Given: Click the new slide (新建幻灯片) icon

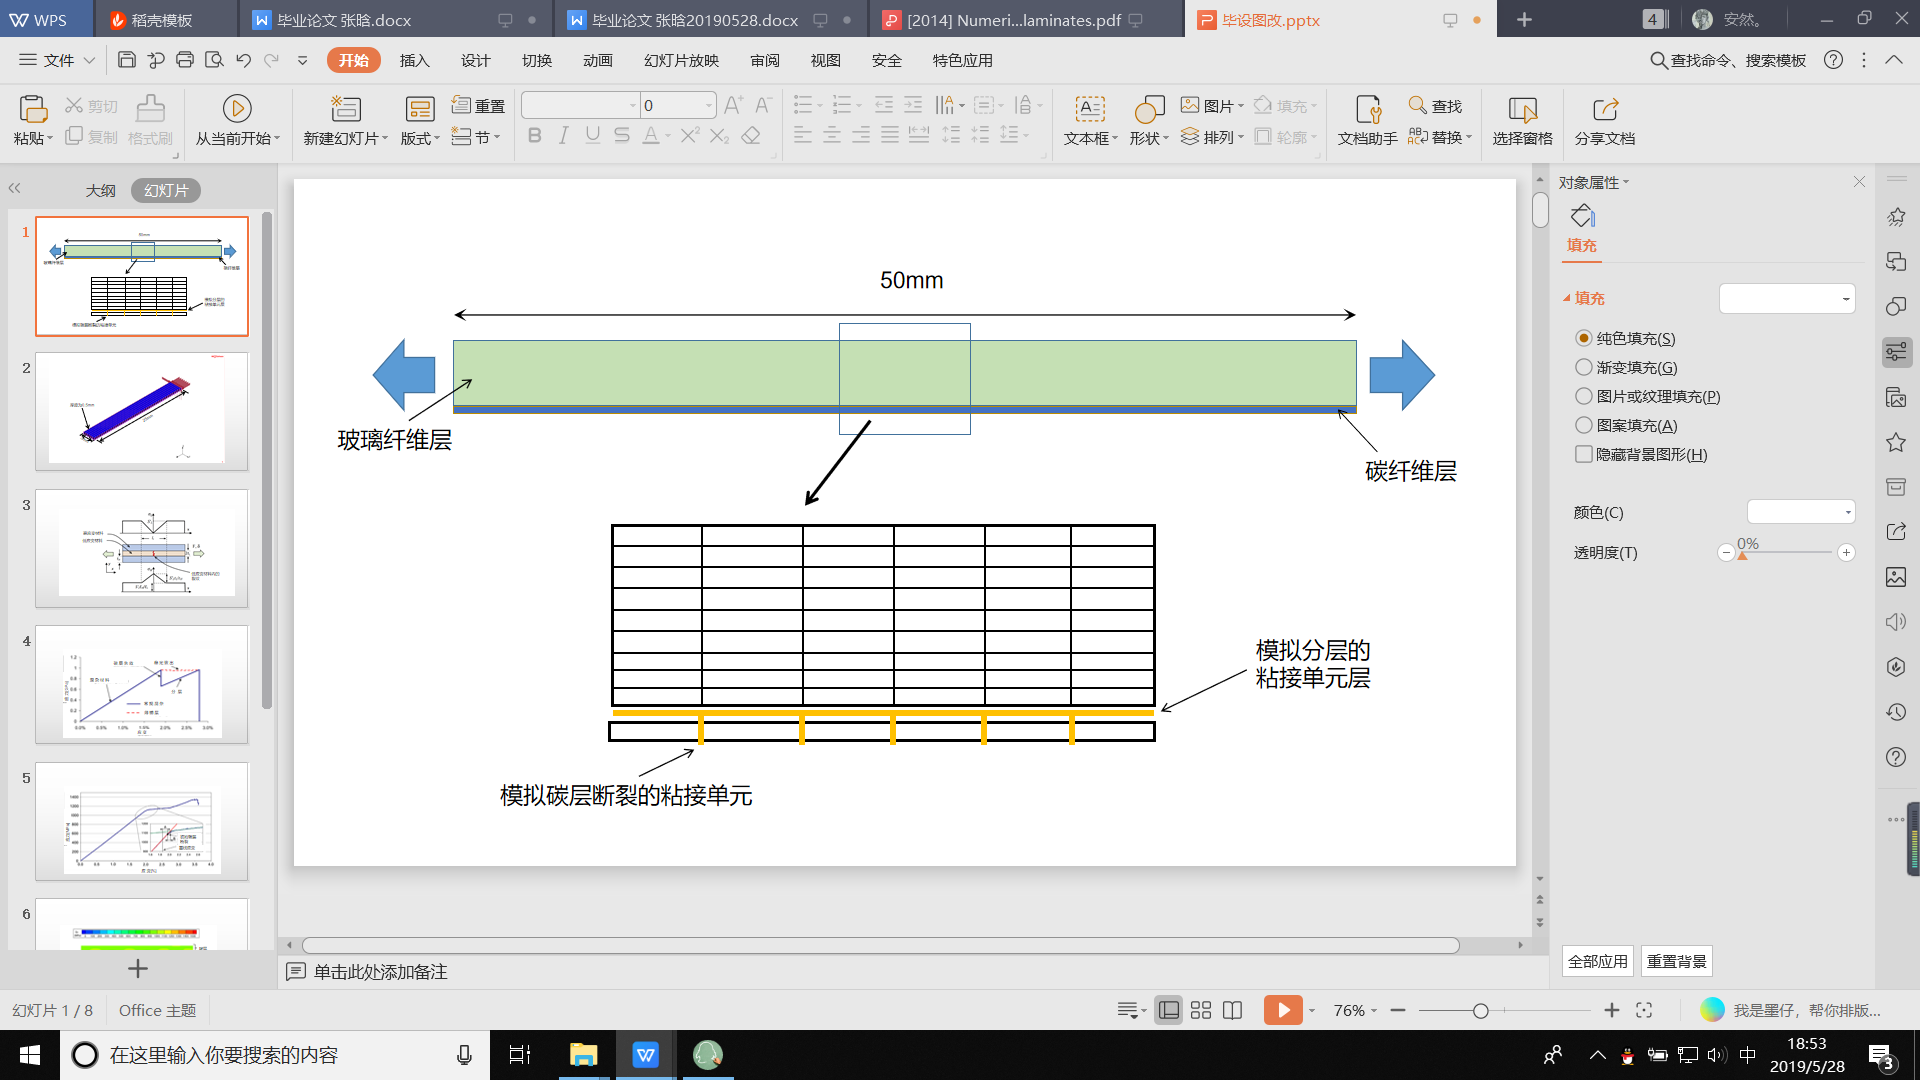Looking at the screenshot, I should click(x=345, y=109).
